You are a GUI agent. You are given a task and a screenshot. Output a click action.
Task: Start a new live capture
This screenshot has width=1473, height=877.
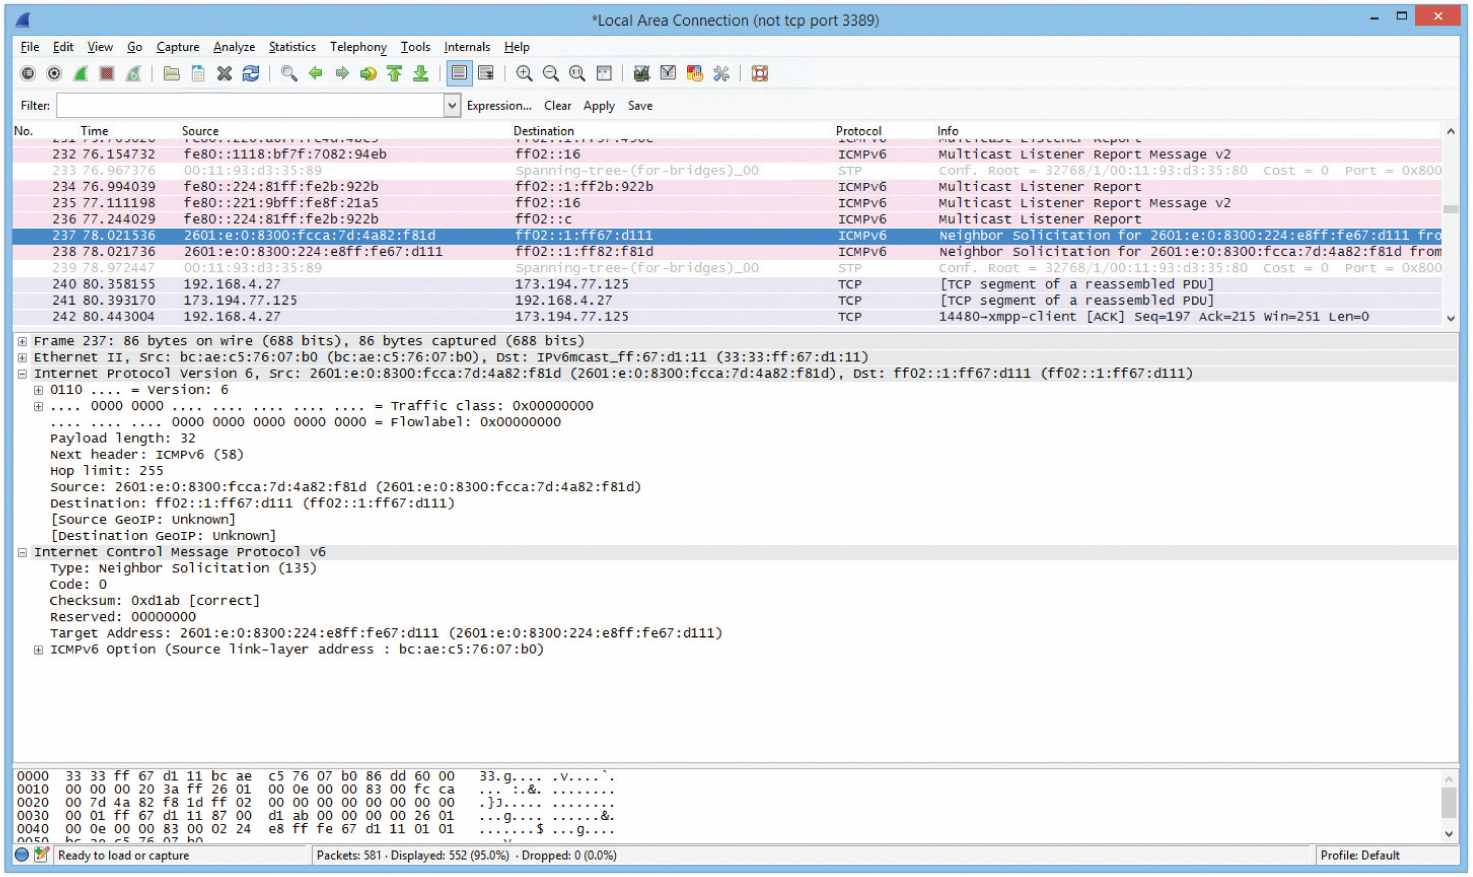click(81, 73)
